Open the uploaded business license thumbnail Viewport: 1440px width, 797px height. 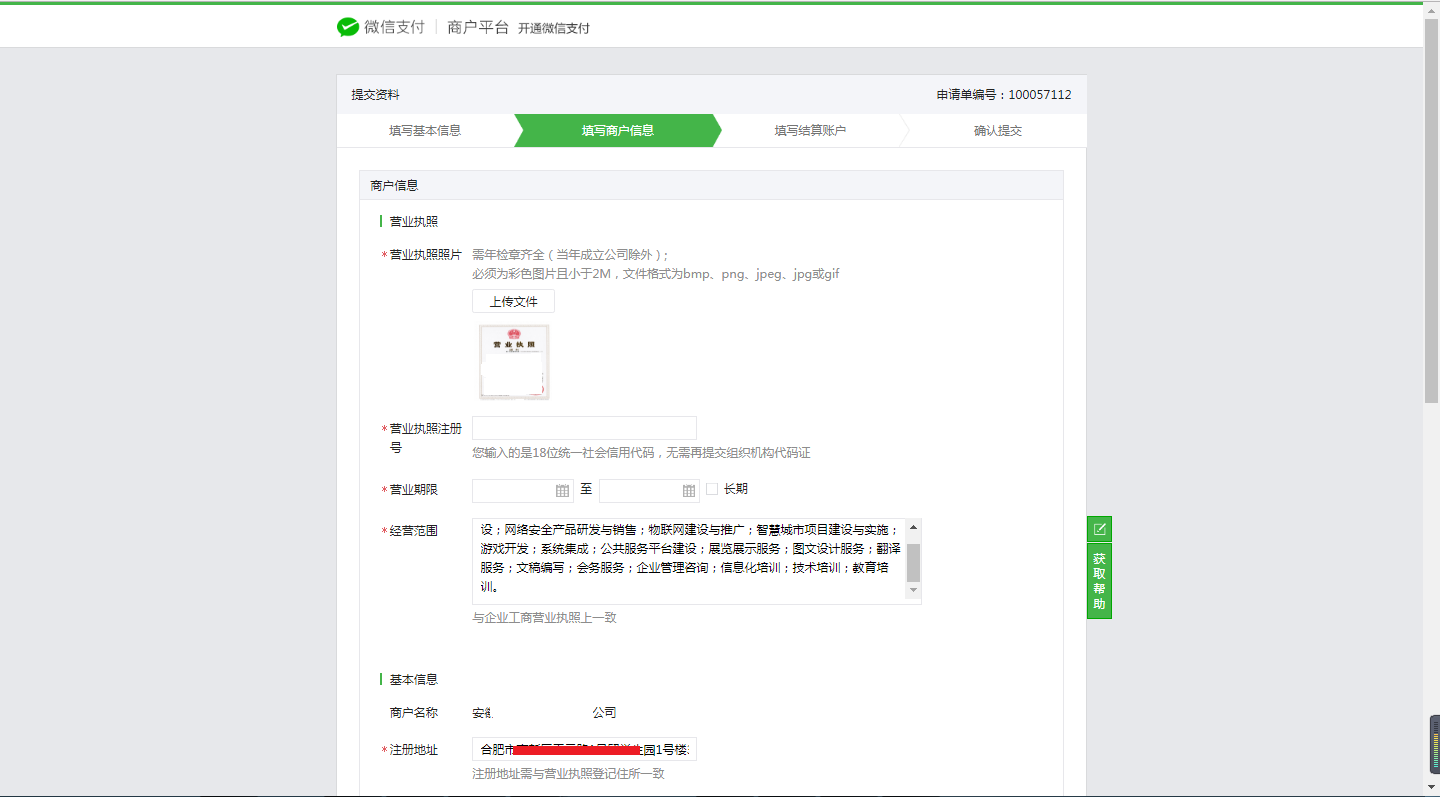(x=513, y=362)
